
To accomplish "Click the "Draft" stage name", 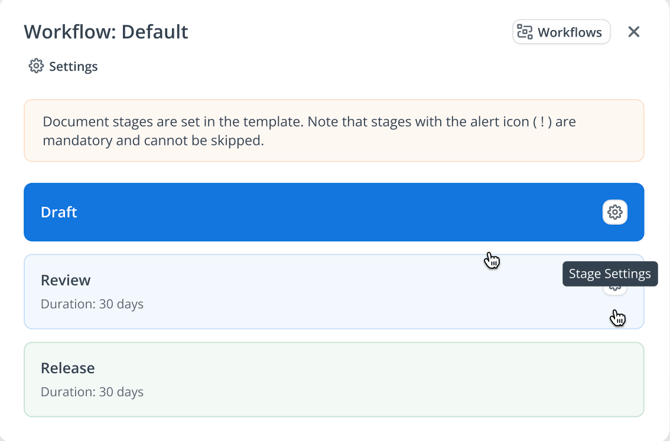I will click(59, 212).
